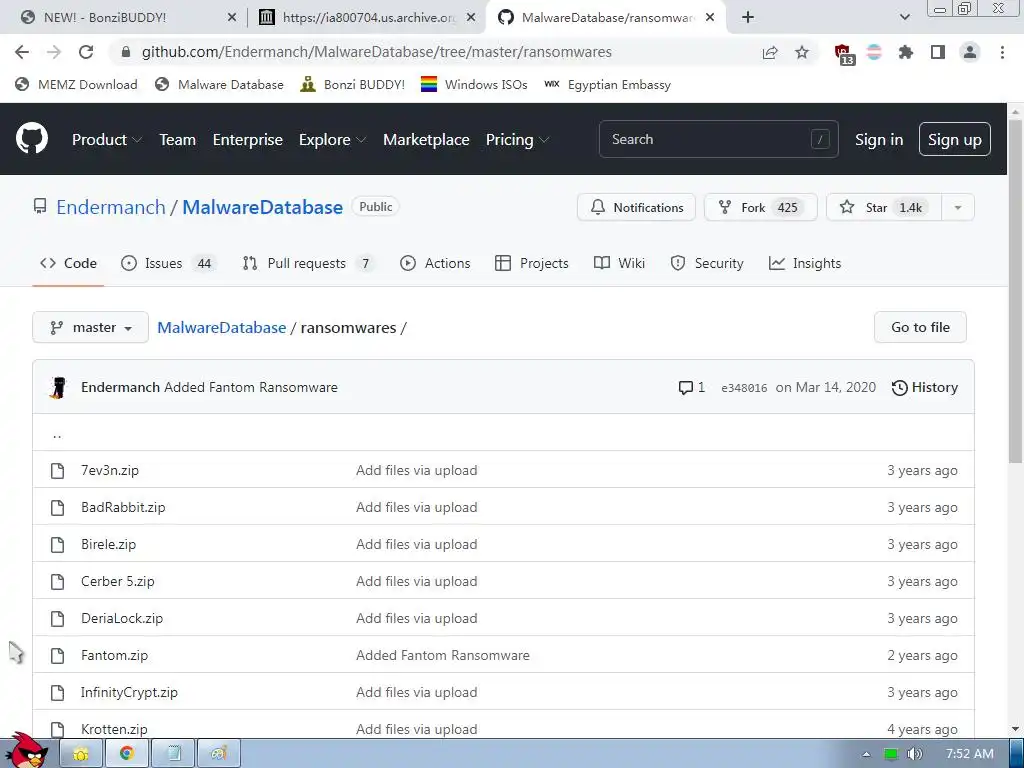Click the volume speaker tray icon
This screenshot has width=1024, height=768.
point(915,754)
